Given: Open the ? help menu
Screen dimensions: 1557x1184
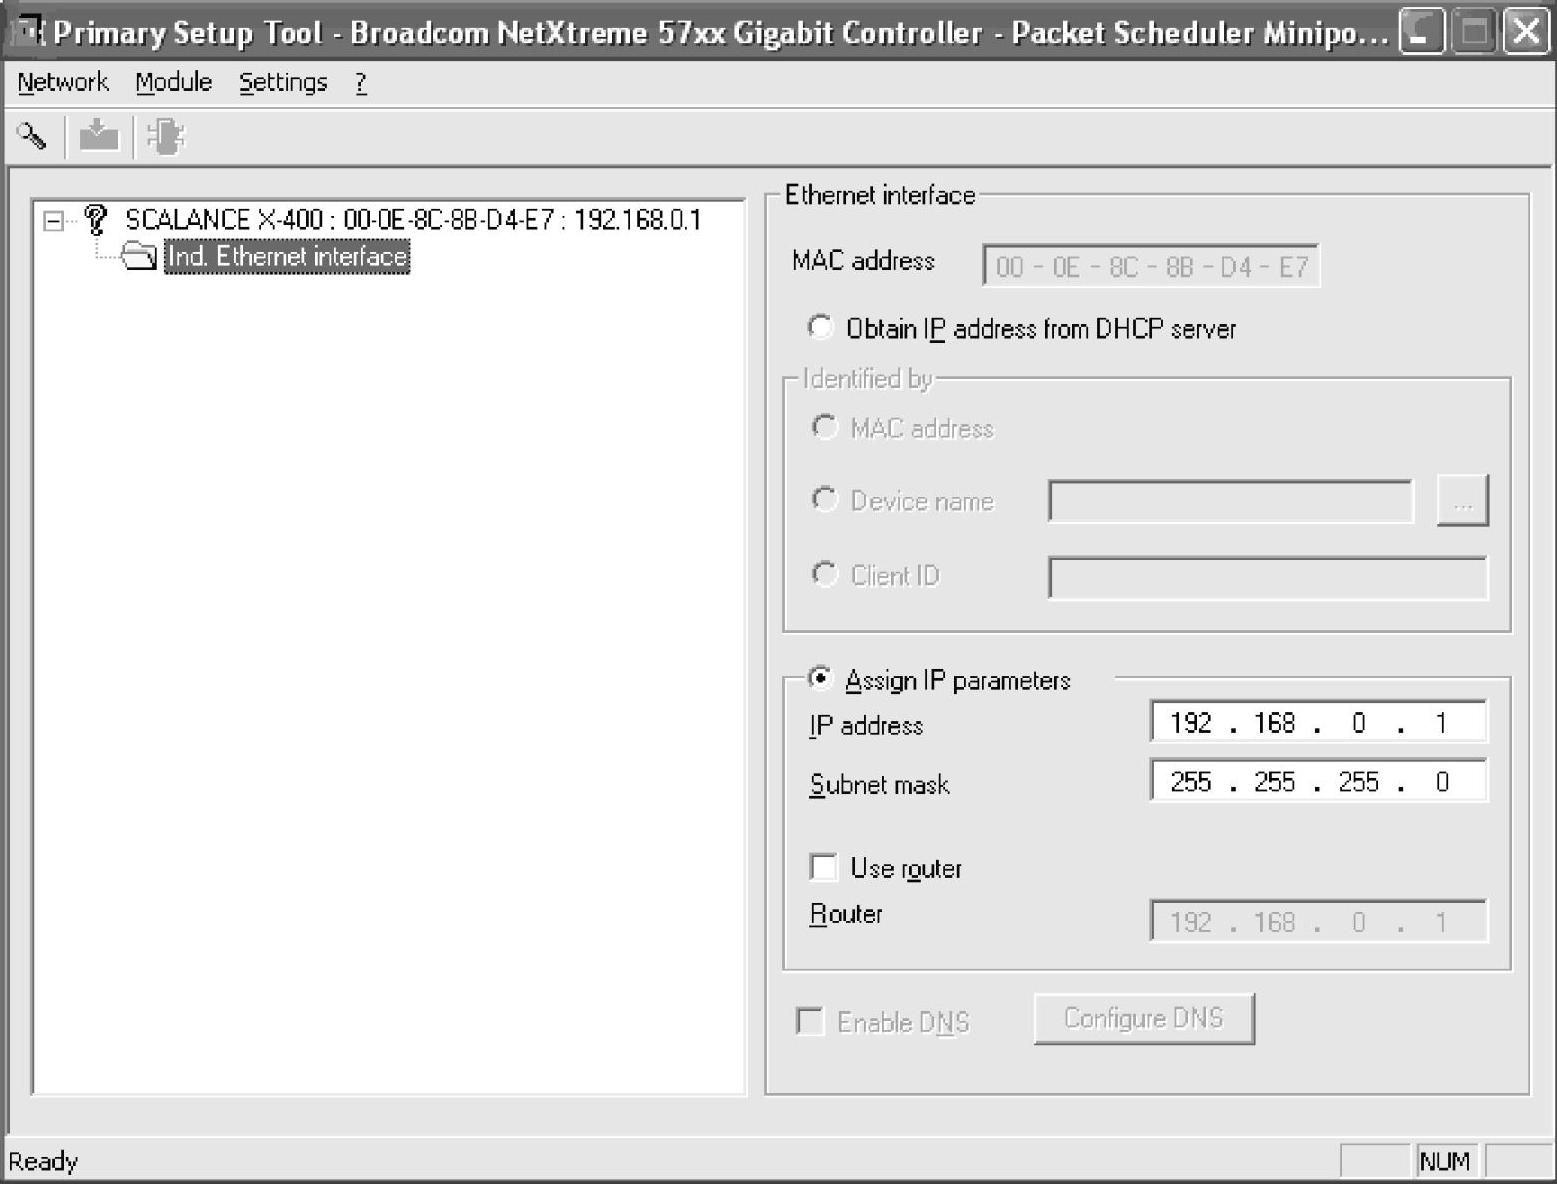Looking at the screenshot, I should 361,82.
